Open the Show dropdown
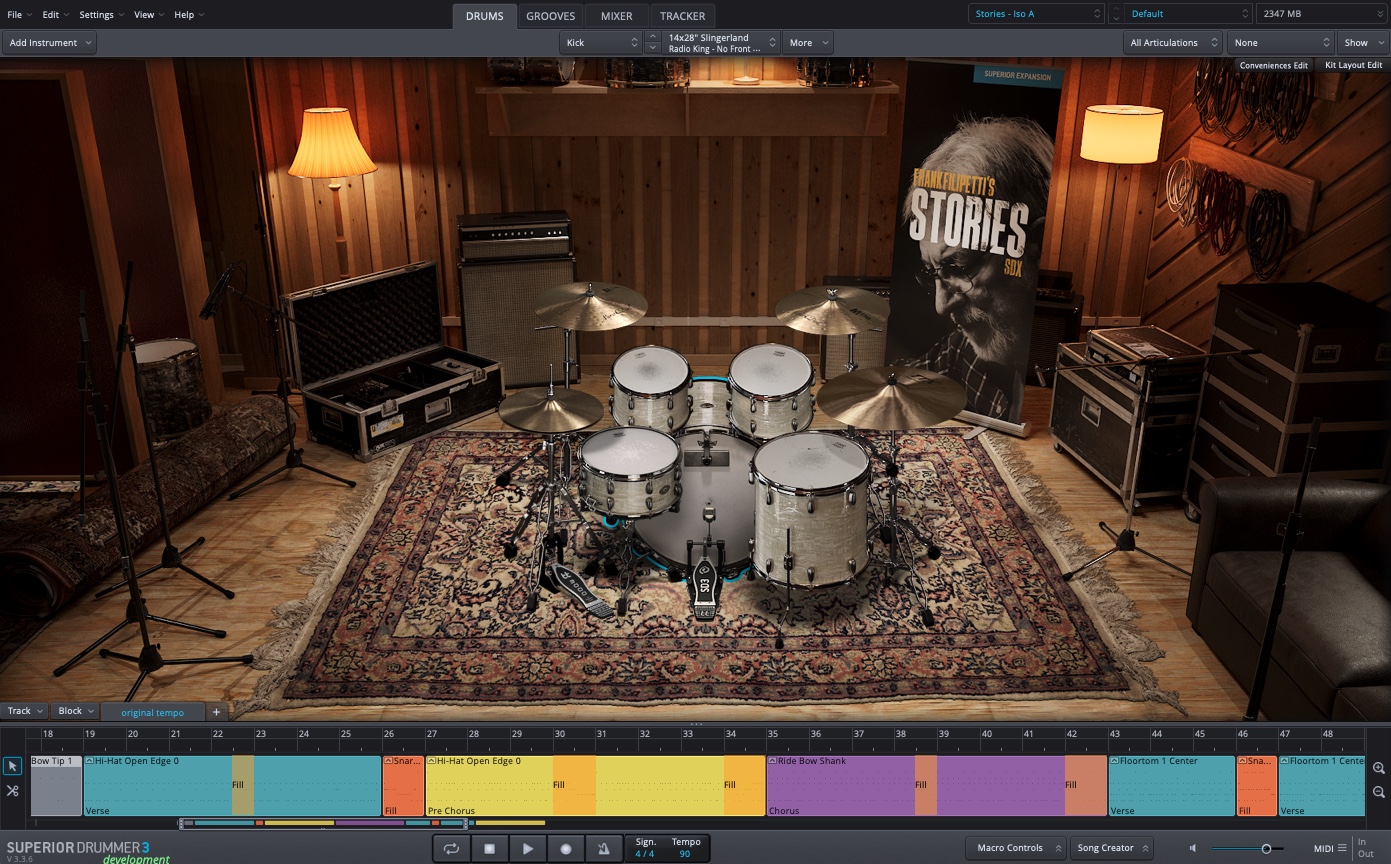Viewport: 1391px width, 864px height. [1362, 43]
